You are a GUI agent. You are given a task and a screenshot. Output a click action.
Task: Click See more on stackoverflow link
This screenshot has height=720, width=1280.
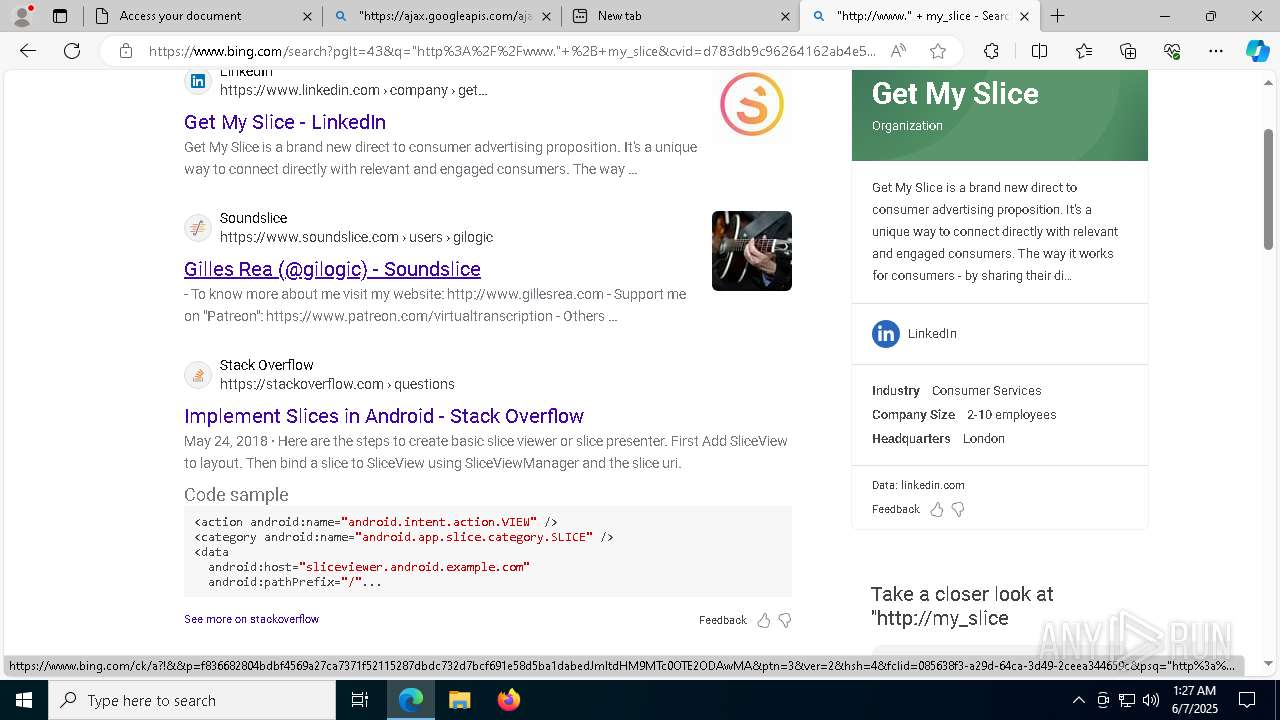click(x=251, y=619)
